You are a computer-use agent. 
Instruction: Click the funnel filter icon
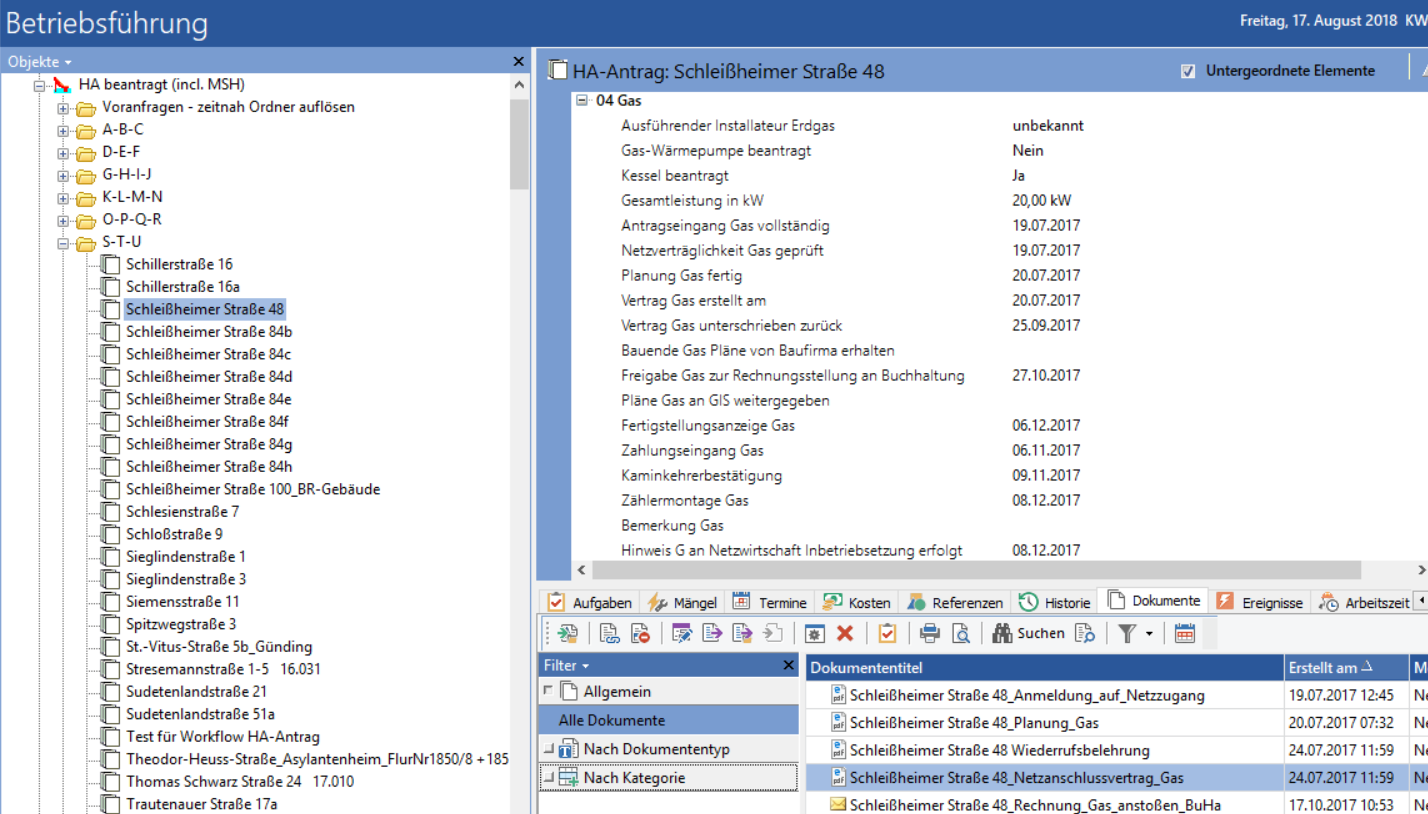click(x=1126, y=633)
